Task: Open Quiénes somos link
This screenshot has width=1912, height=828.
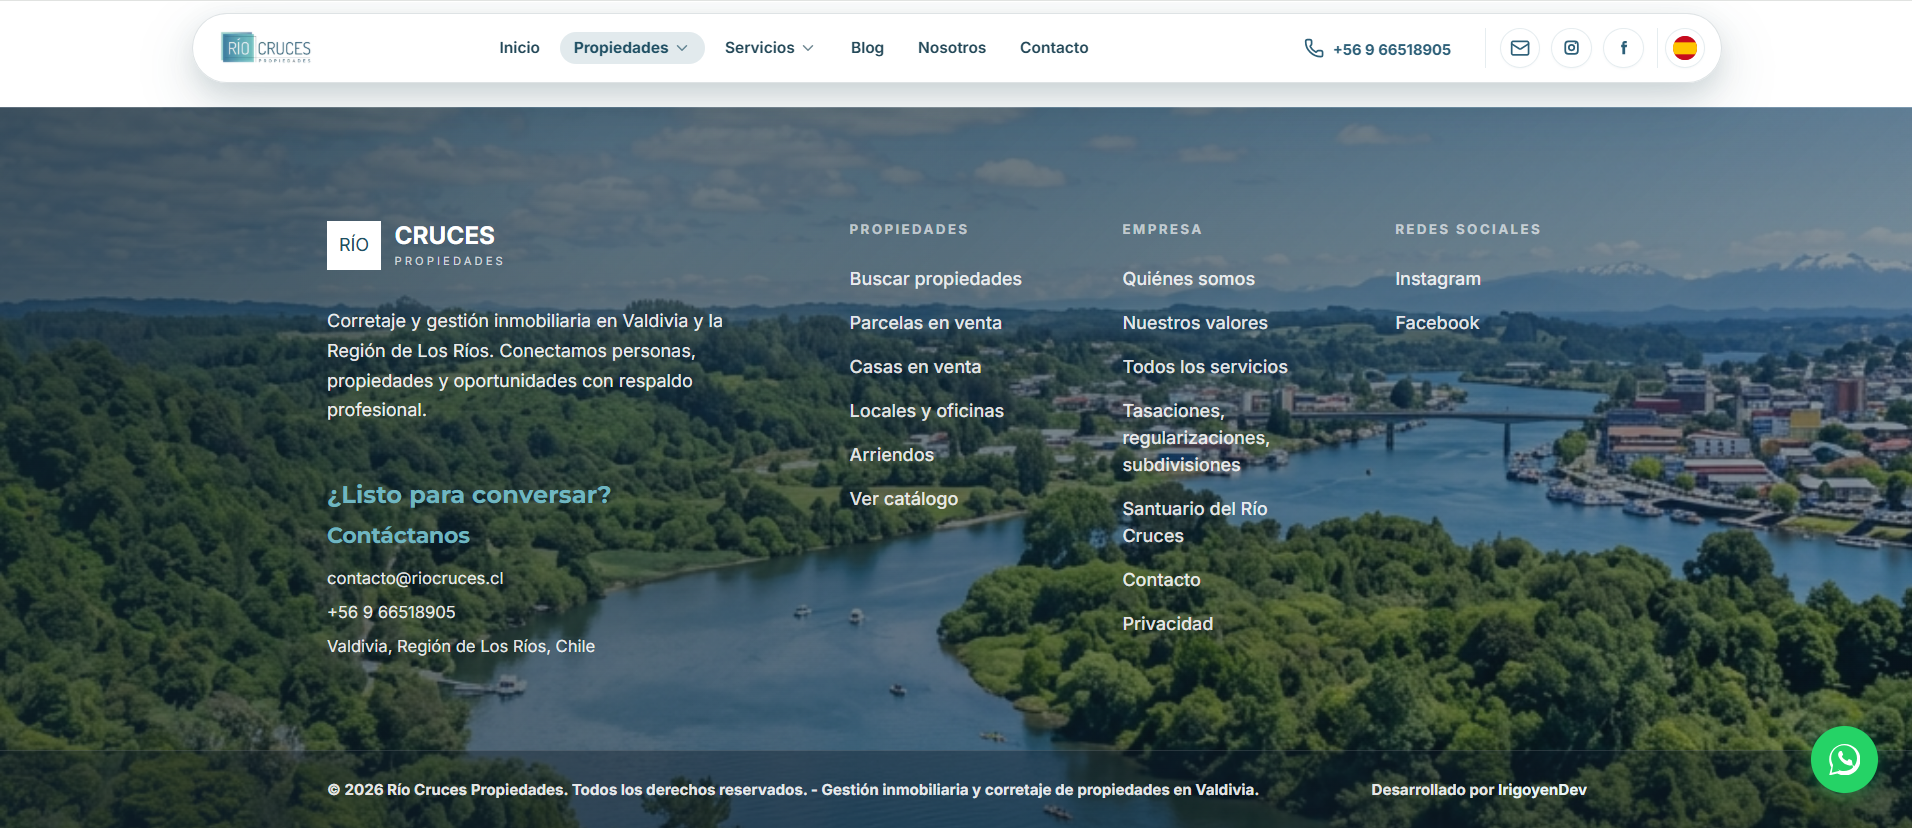Action: (1188, 279)
